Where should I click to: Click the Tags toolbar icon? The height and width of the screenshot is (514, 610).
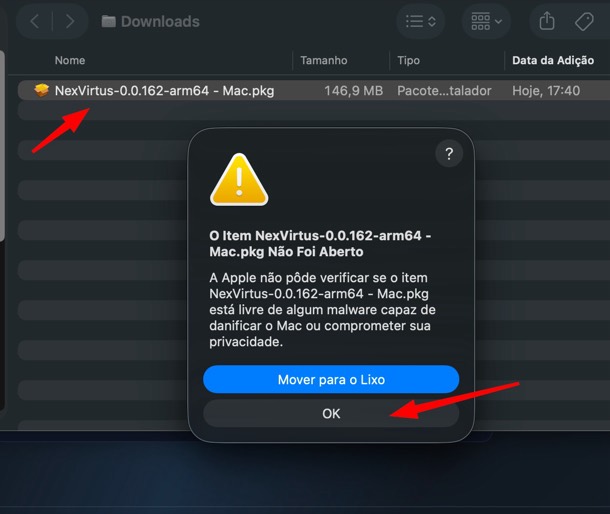584,21
